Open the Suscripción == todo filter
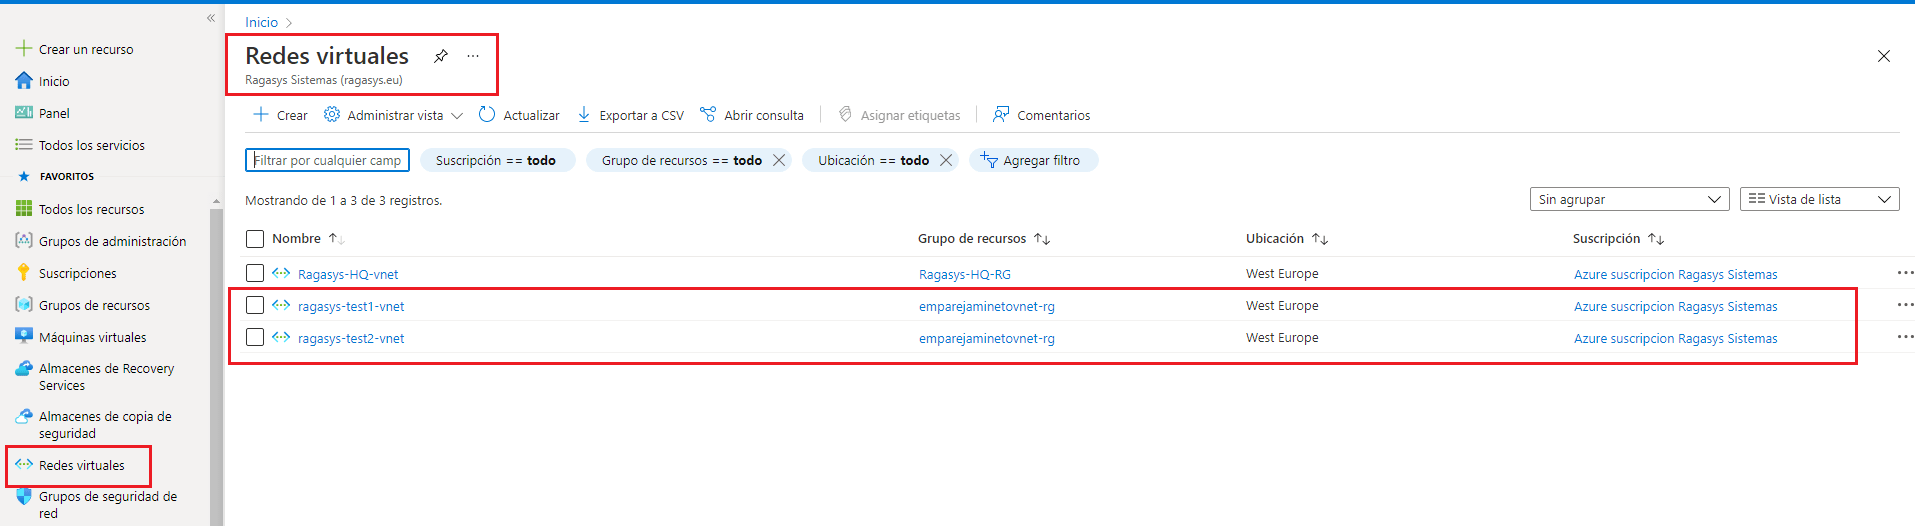The height and width of the screenshot is (526, 1915). point(497,160)
